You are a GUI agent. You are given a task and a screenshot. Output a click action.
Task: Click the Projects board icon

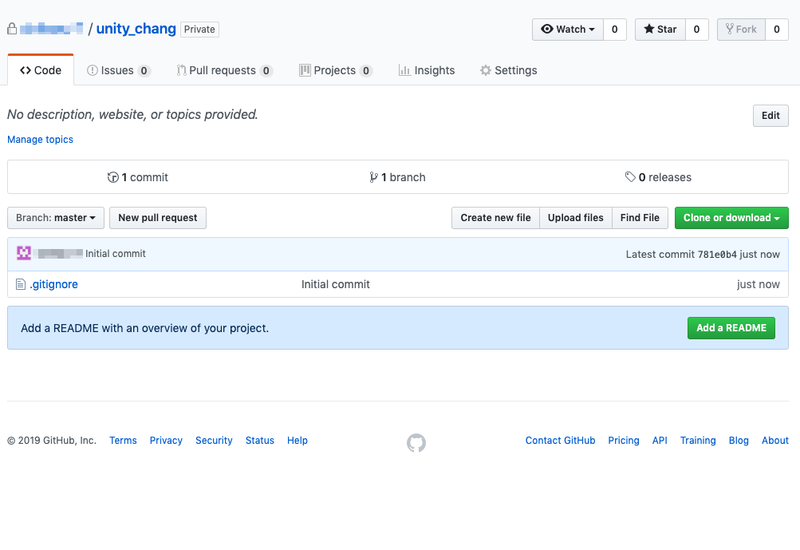coord(305,70)
